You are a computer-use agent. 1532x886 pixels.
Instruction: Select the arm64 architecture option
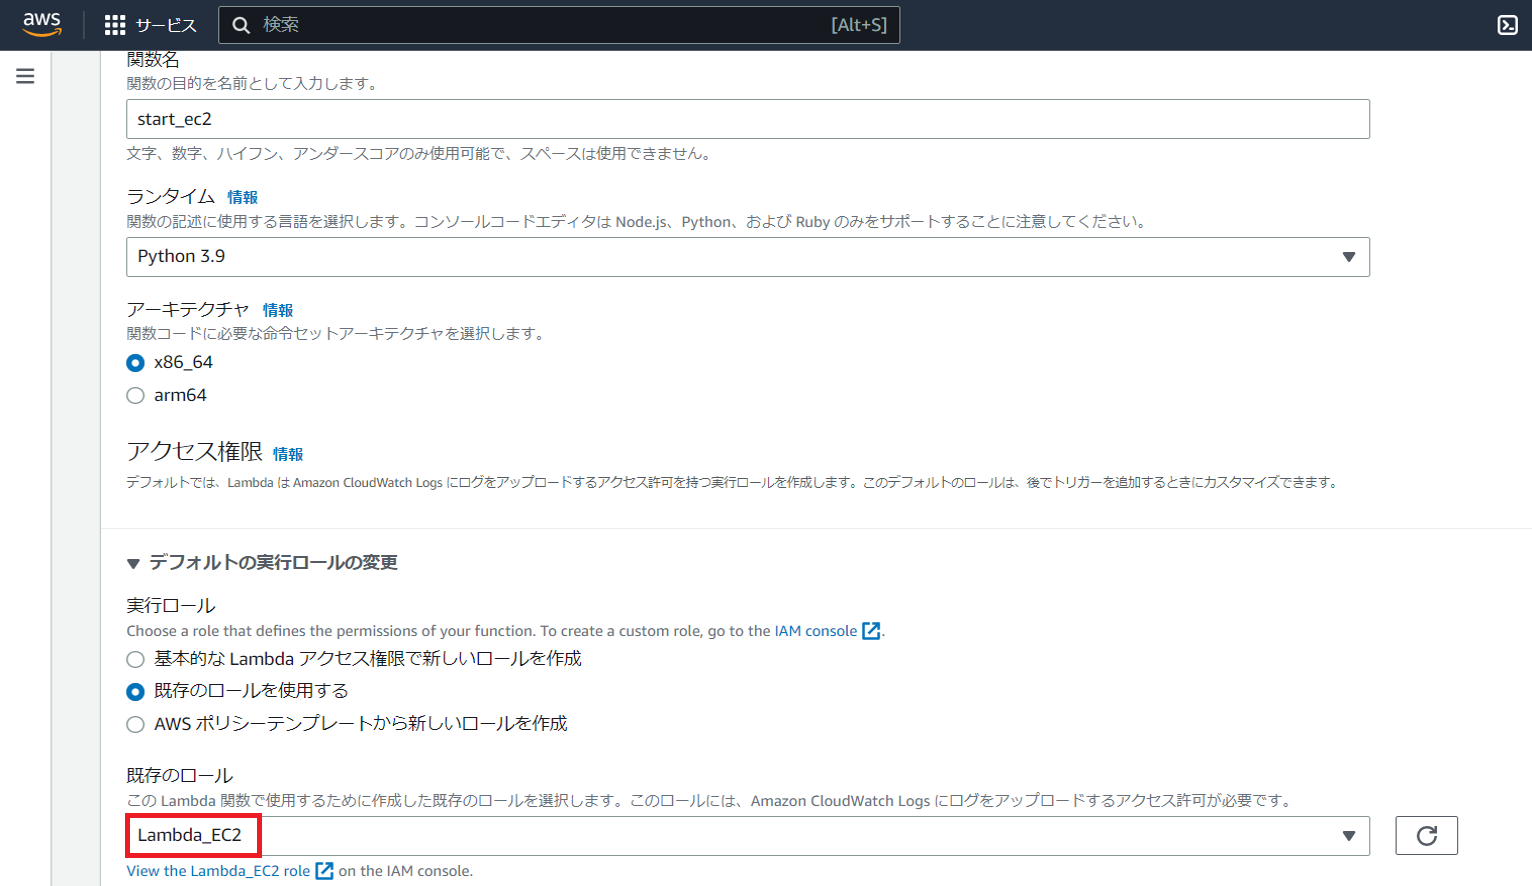136,396
